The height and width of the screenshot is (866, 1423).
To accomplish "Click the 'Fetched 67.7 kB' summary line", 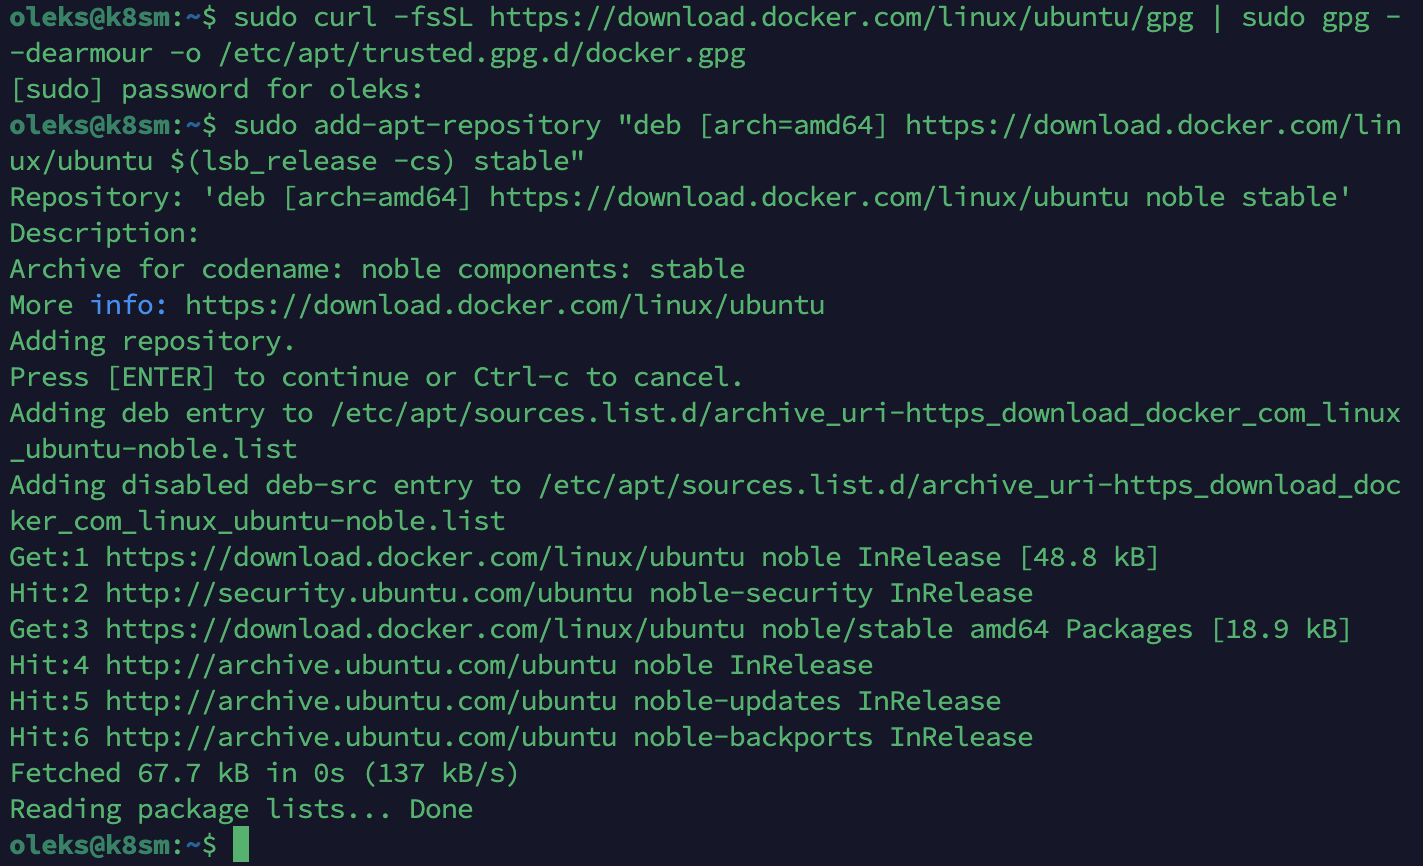I will pyautogui.click(x=265, y=773).
